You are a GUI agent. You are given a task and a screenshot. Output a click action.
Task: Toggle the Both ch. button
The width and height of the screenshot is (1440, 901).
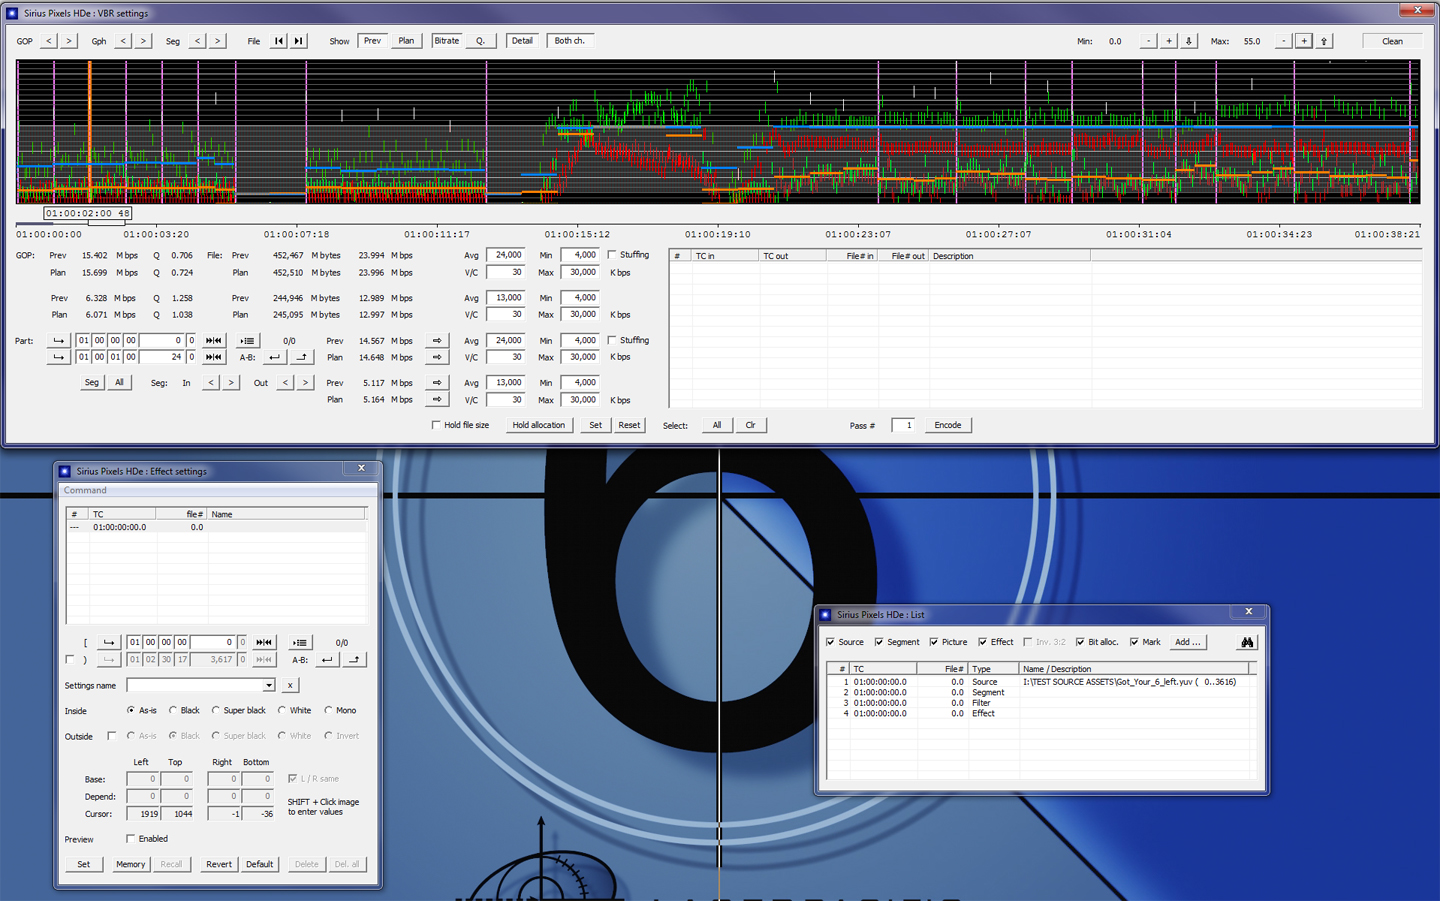point(570,41)
